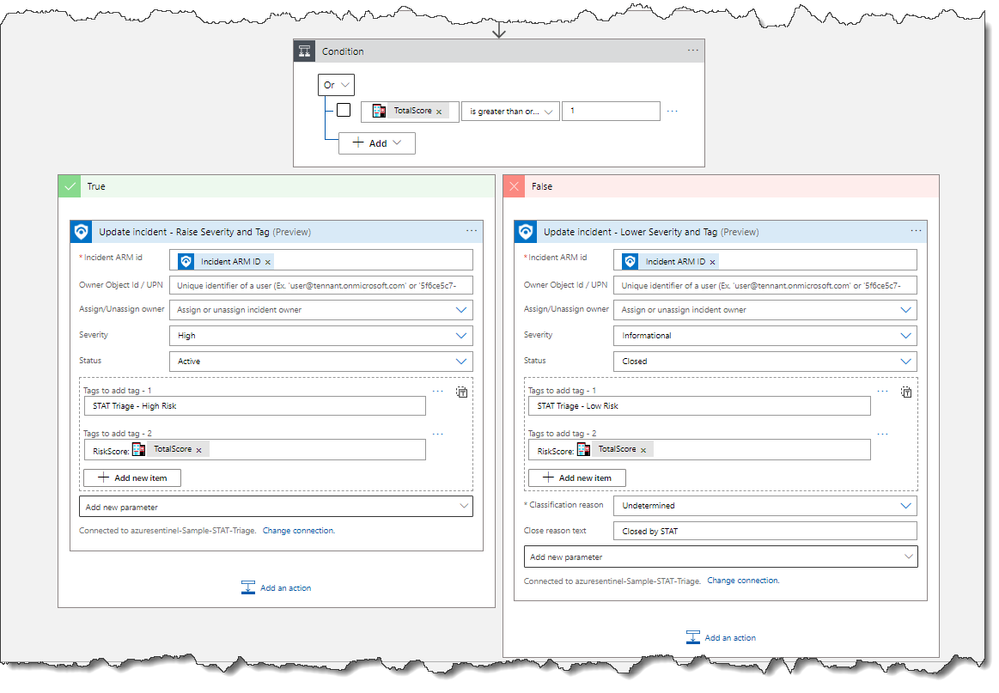This screenshot has width=999, height=693.
Task: Click the Add button in Condition
Action: [377, 143]
